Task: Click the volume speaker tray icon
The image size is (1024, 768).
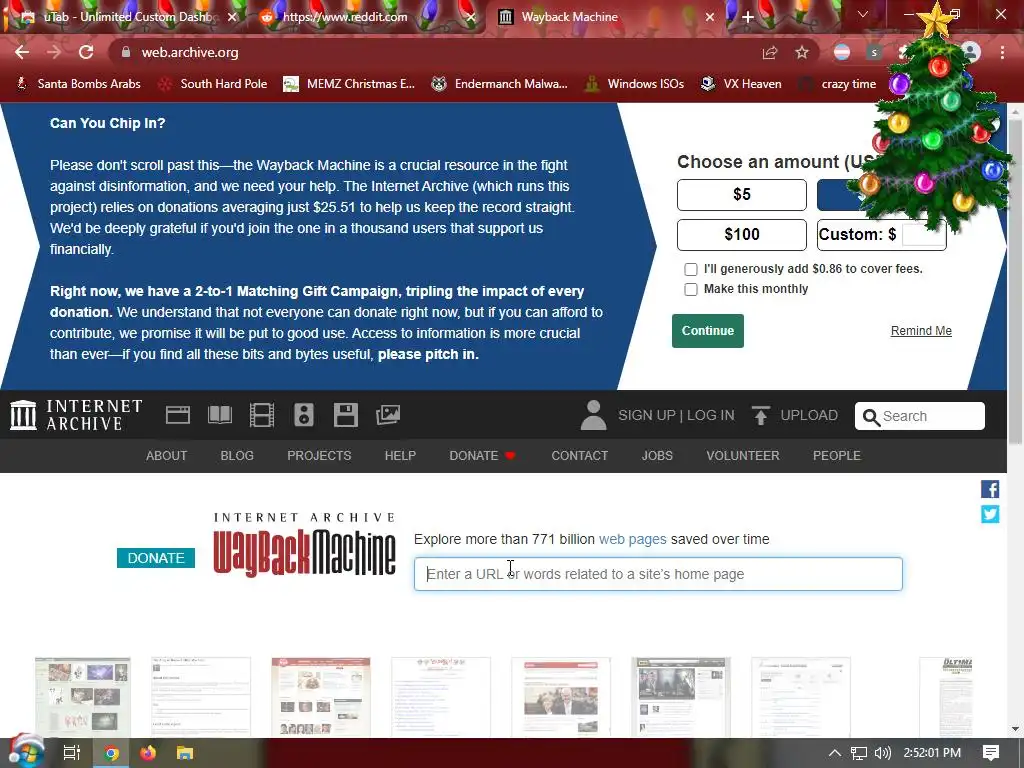Action: pyautogui.click(x=883, y=753)
